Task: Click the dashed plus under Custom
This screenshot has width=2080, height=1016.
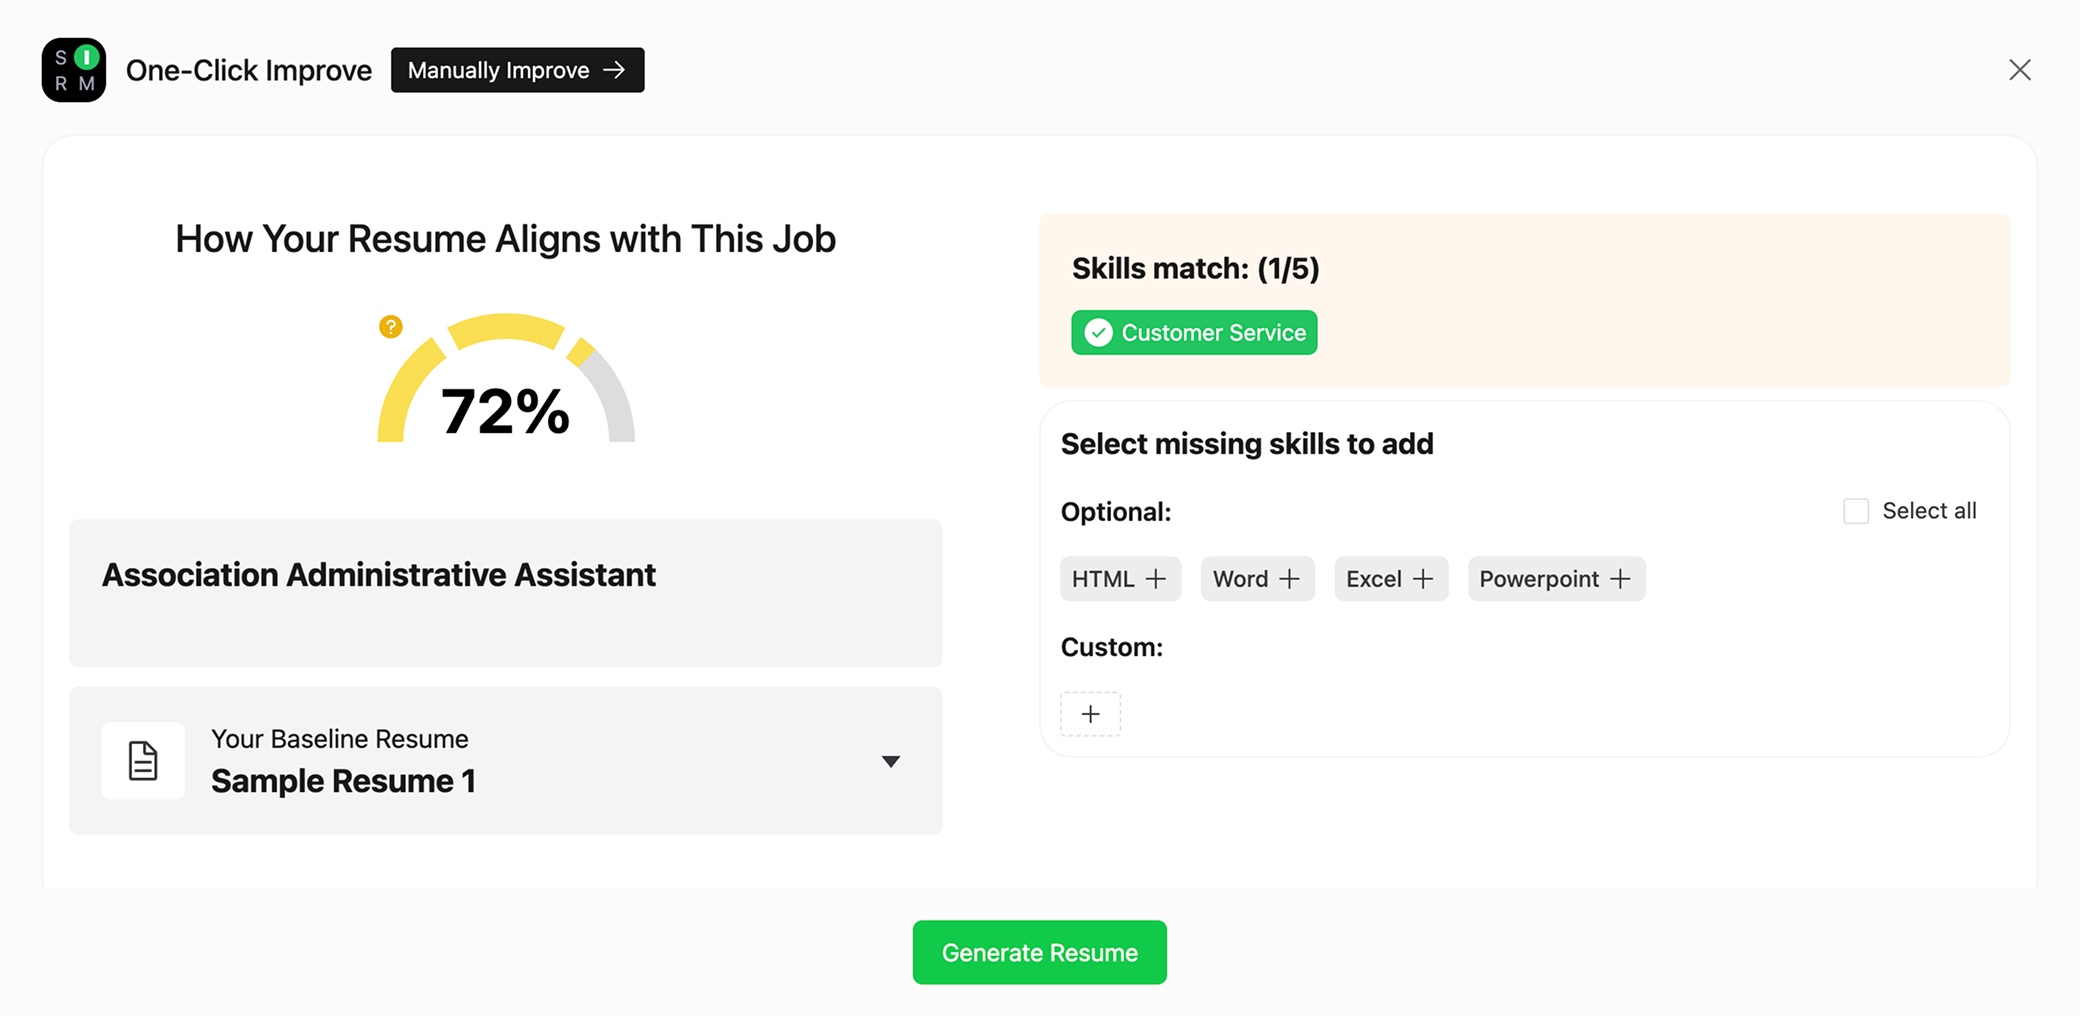Action: coord(1090,713)
